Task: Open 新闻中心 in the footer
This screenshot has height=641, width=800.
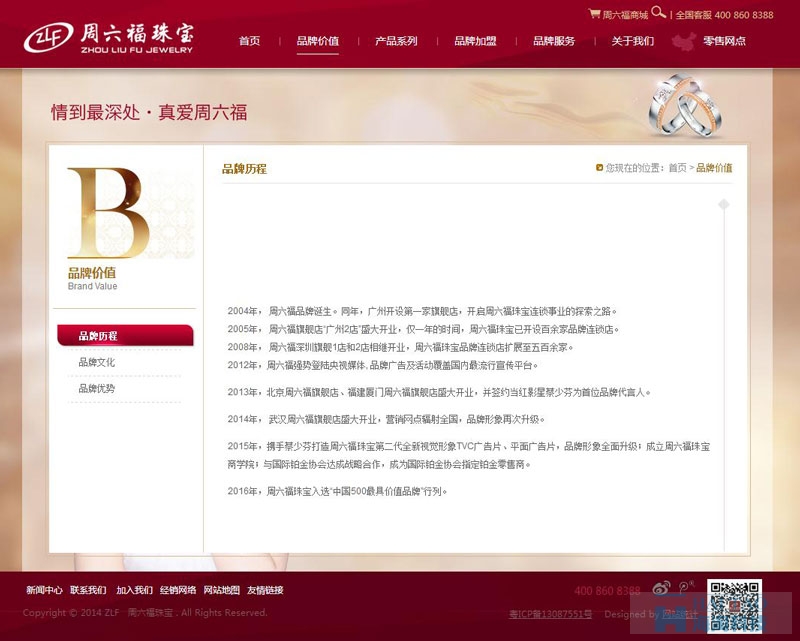Action: (x=44, y=590)
